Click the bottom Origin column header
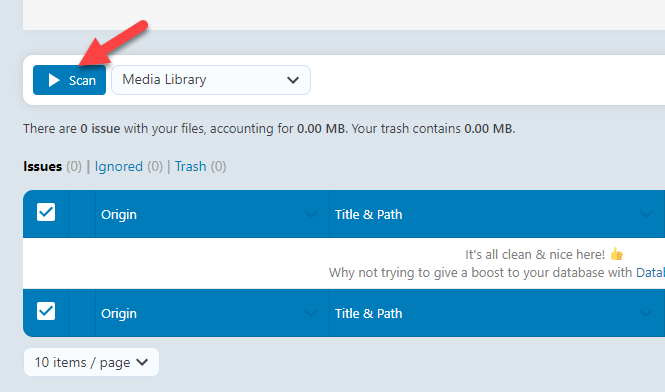This screenshot has height=392, width=665. pyautogui.click(x=119, y=313)
